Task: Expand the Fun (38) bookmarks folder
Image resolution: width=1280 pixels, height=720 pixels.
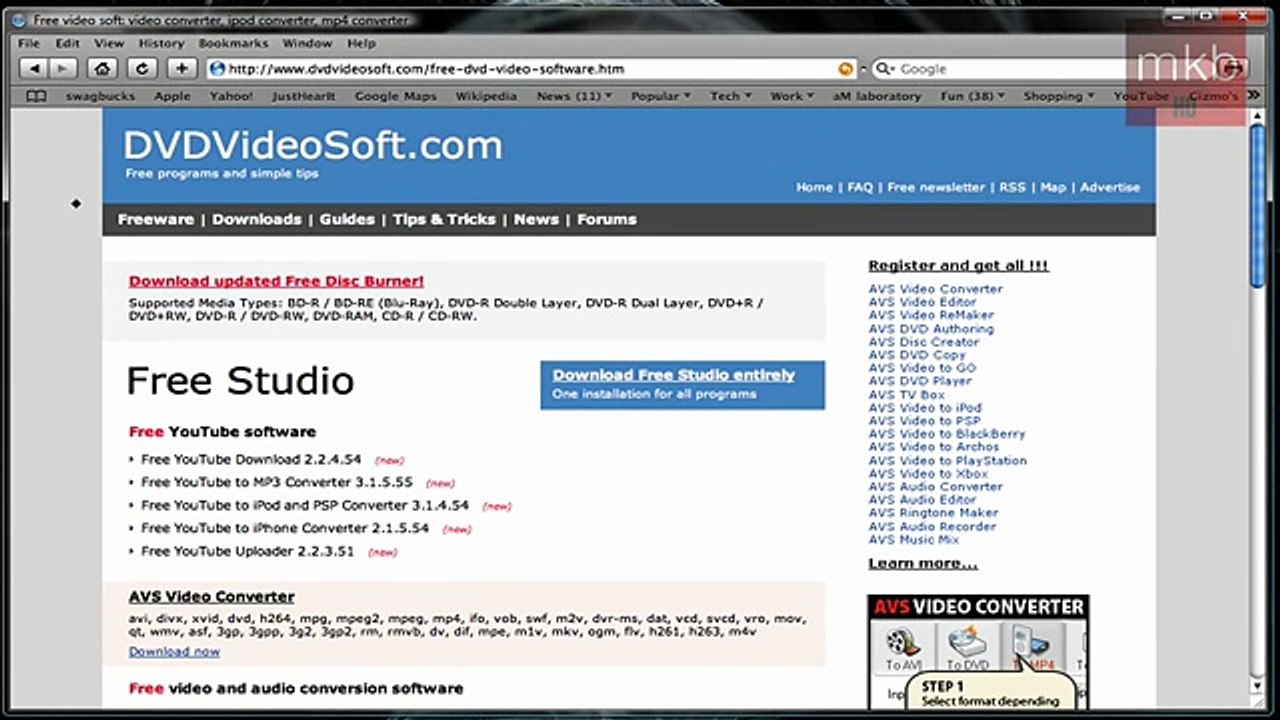Action: tap(972, 96)
